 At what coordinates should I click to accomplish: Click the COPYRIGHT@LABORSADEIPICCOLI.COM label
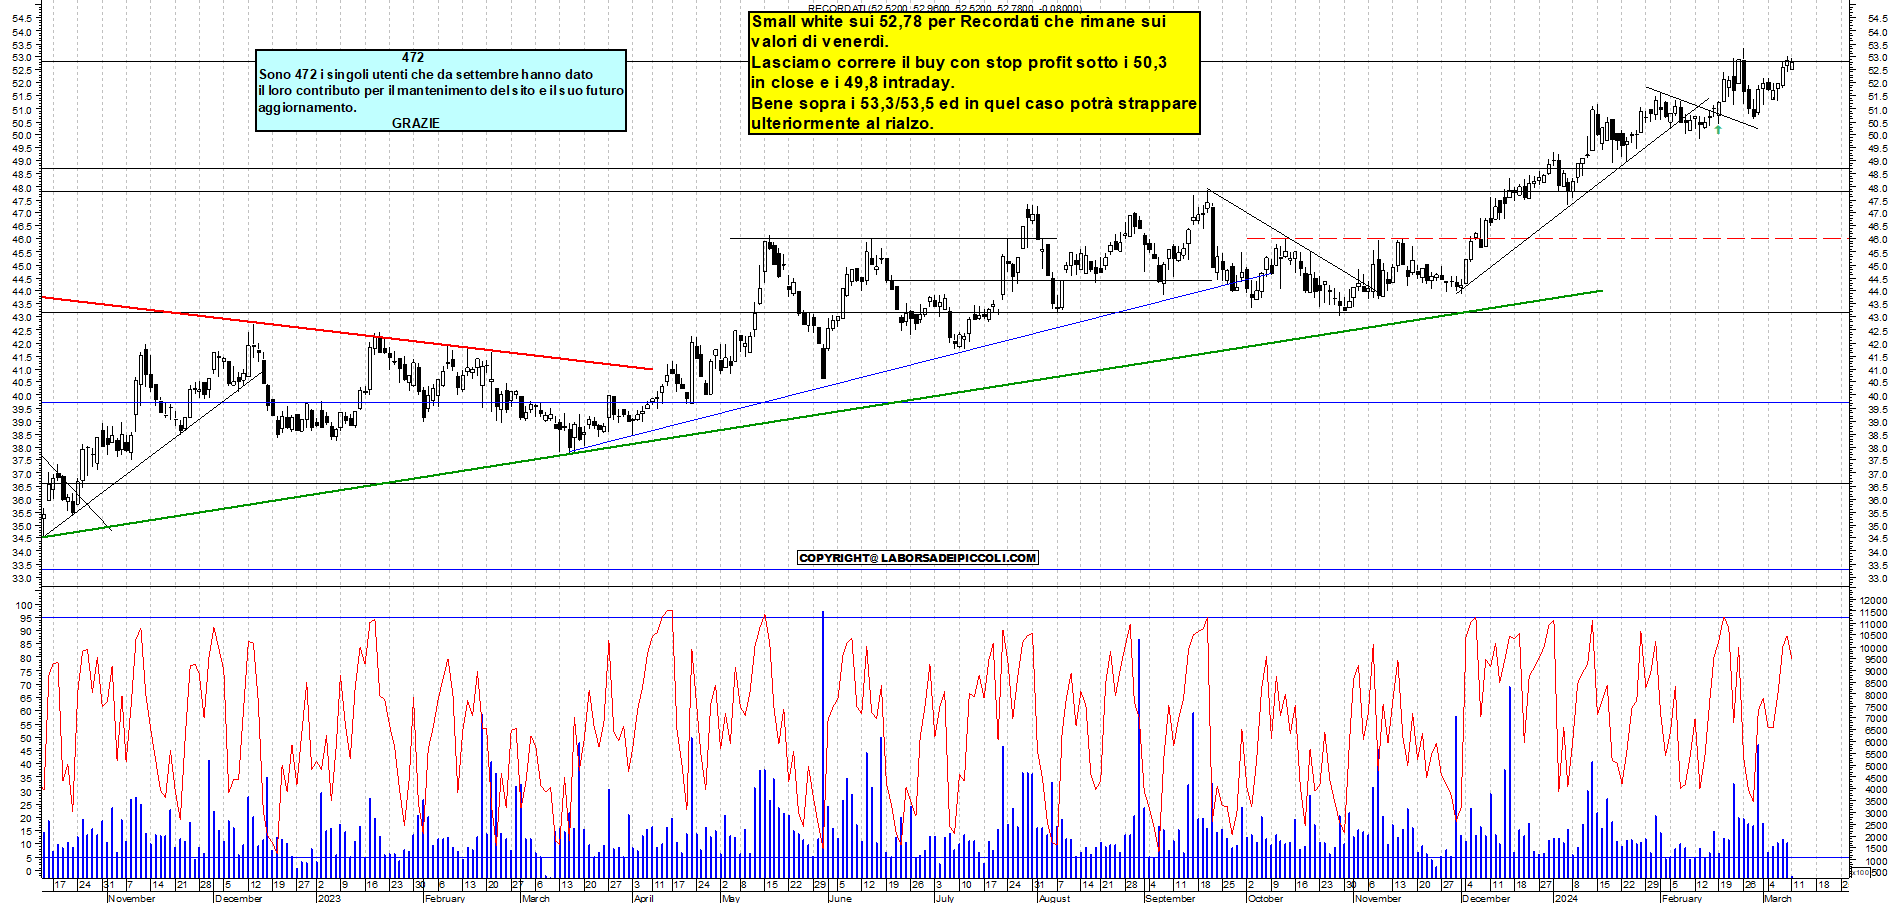[x=918, y=558]
